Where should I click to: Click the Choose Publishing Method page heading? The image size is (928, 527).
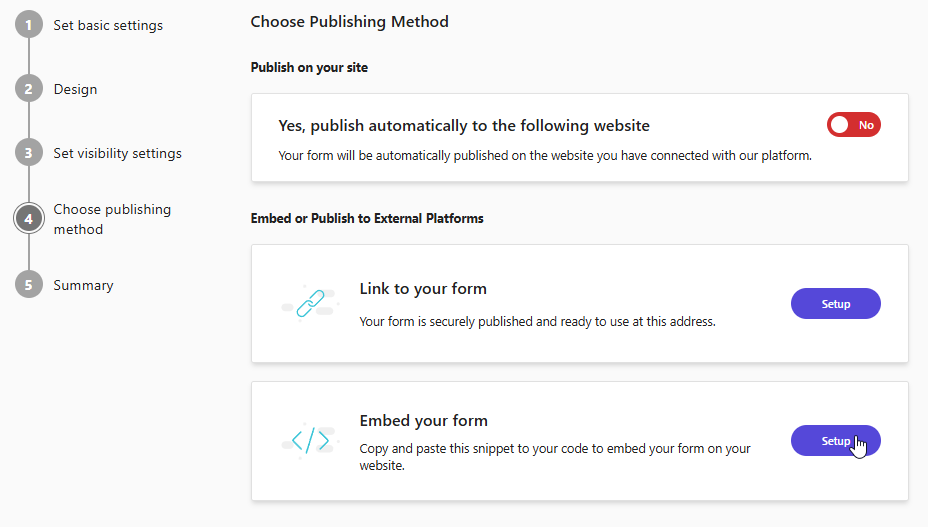coord(349,21)
